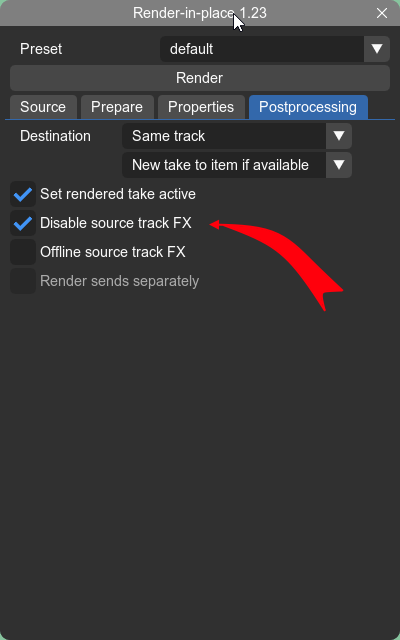Image resolution: width=400 pixels, height=640 pixels.
Task: Select the Postprocessing tab
Action: (x=308, y=107)
